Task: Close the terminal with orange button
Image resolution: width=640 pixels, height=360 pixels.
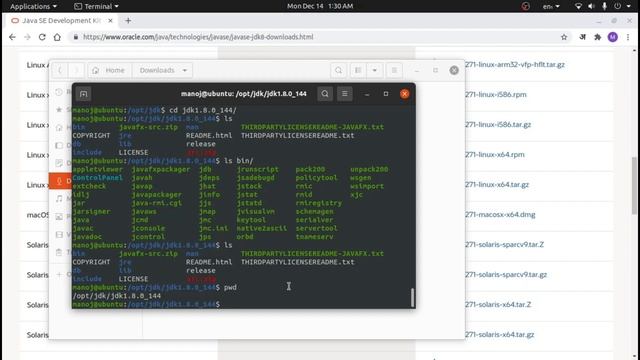Action: [x=404, y=94]
